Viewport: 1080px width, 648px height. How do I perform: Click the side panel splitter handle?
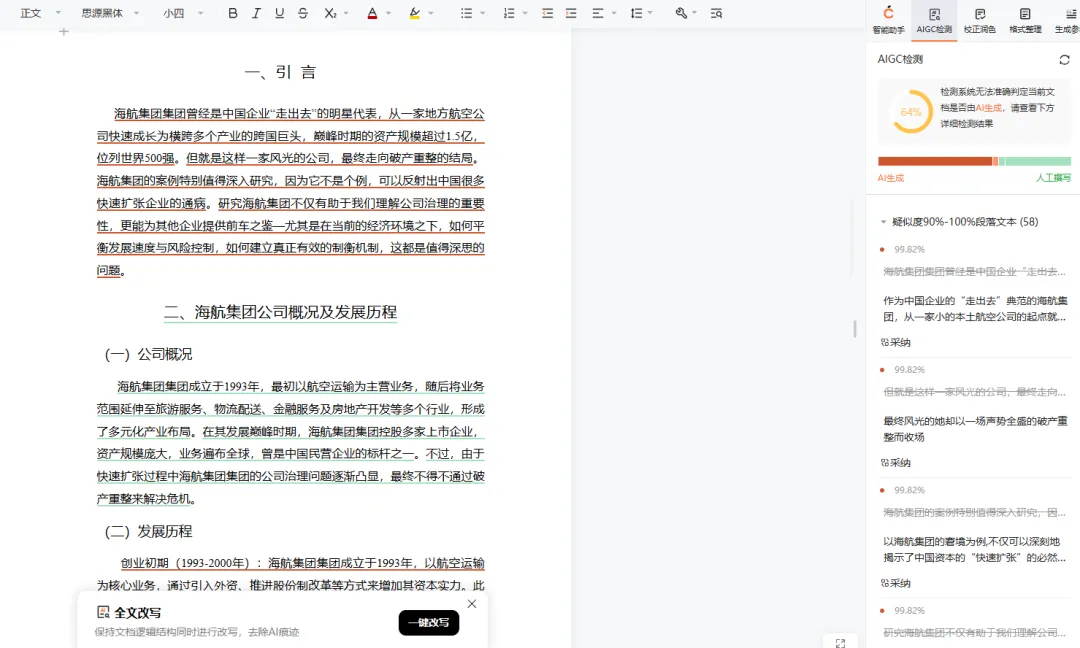(855, 329)
